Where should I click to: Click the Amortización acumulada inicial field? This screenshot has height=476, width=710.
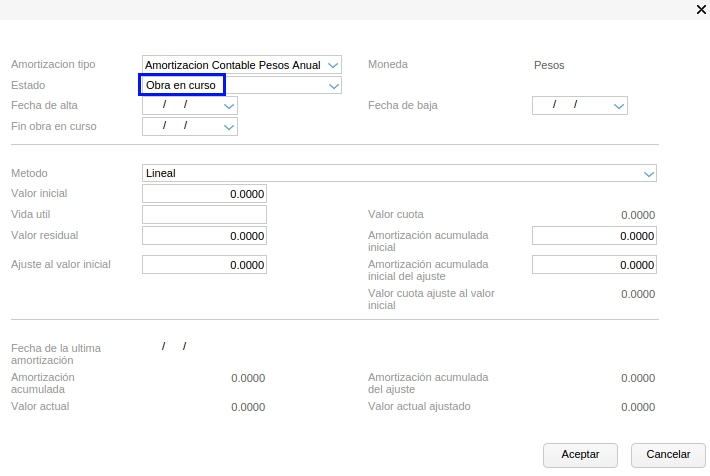click(594, 236)
